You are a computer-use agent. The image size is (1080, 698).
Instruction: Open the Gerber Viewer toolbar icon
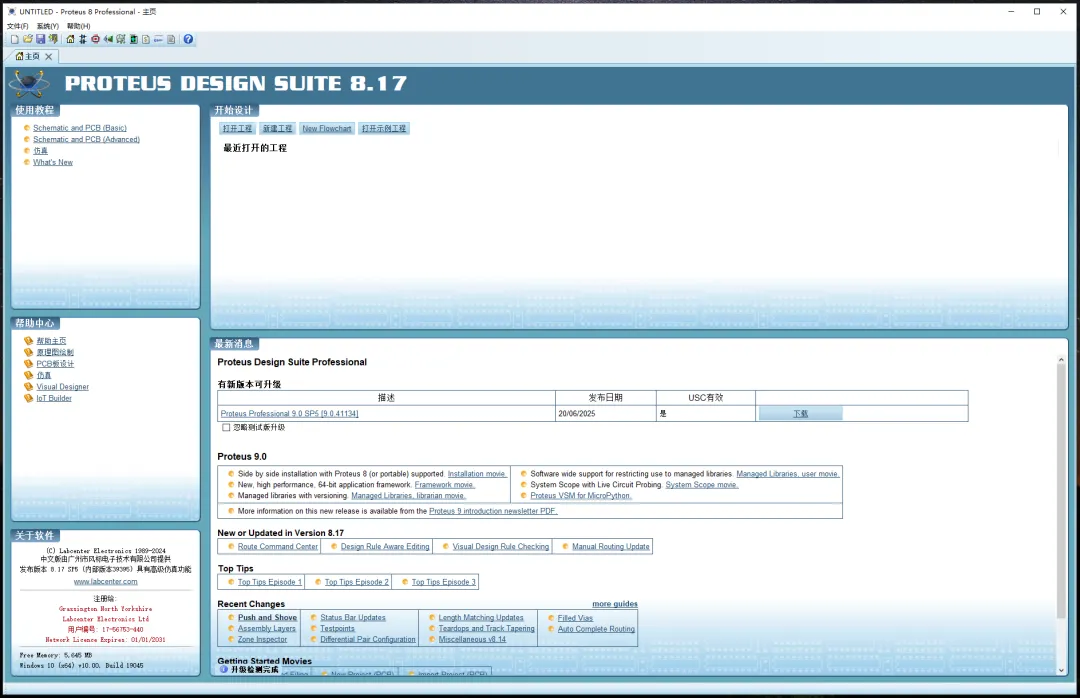pyautogui.click(x=121, y=39)
